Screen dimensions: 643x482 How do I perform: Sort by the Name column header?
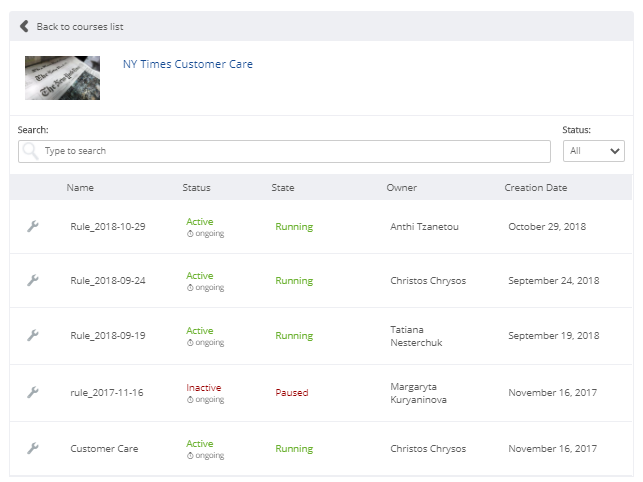click(x=80, y=187)
